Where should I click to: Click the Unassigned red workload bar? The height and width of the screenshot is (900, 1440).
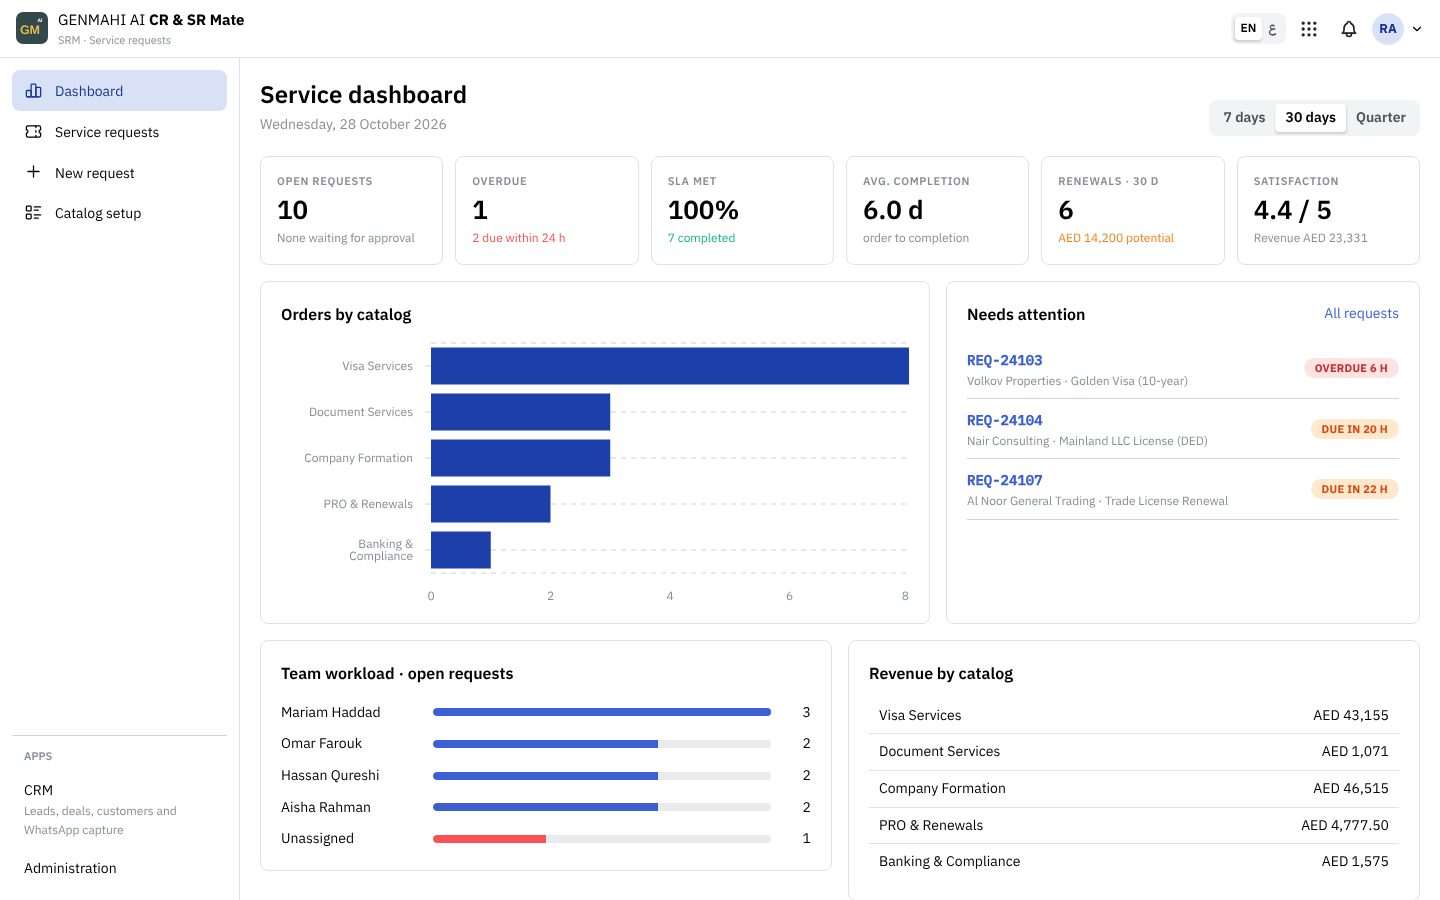tap(489, 838)
